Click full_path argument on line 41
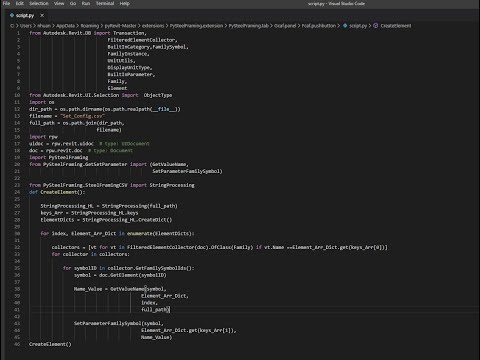480x360 pixels. coord(154,310)
